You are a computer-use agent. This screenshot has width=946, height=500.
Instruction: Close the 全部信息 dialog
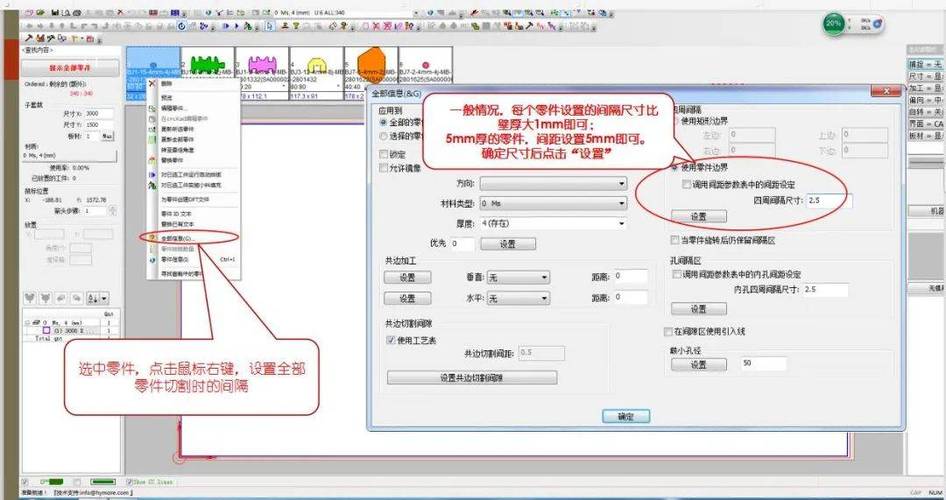tap(886, 91)
